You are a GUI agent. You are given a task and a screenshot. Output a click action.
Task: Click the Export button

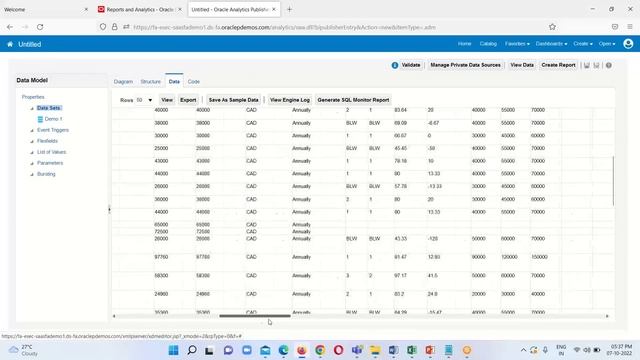click(x=188, y=100)
